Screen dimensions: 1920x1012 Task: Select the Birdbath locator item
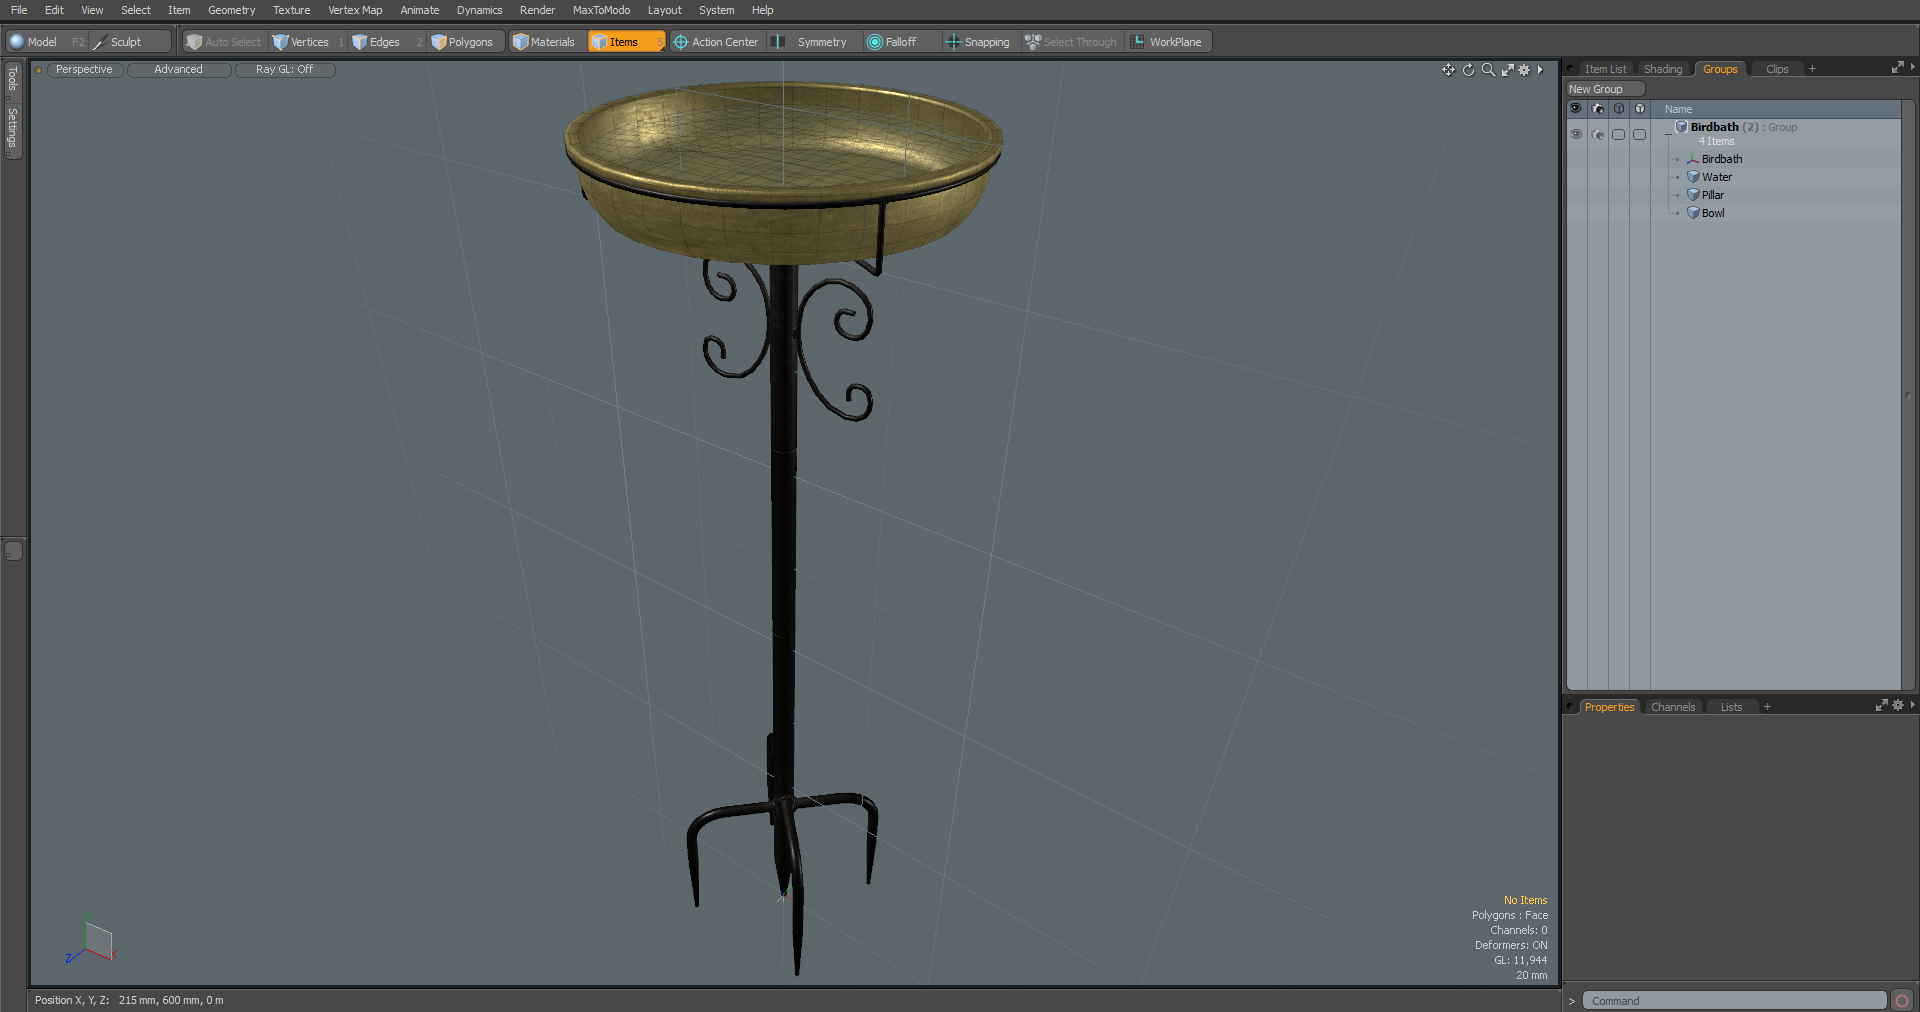point(1721,159)
